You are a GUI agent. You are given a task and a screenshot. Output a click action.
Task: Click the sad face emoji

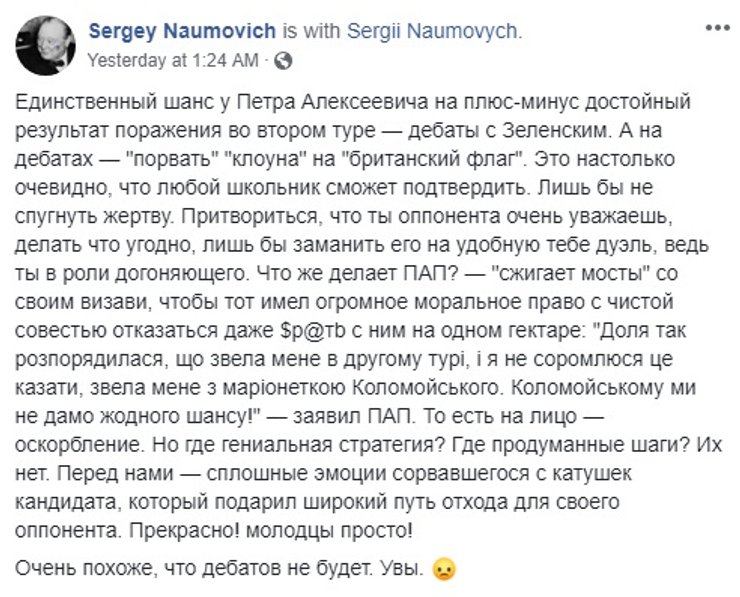(x=444, y=570)
